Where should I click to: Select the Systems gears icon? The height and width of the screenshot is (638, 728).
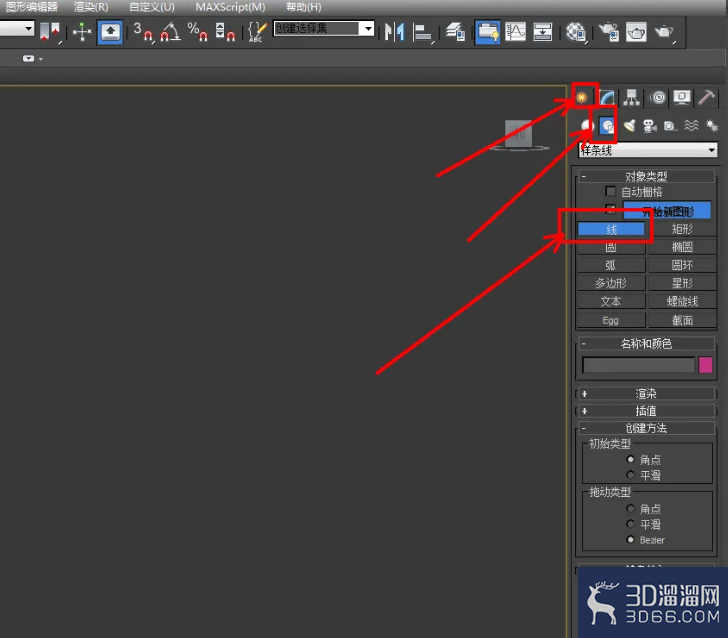pos(711,126)
